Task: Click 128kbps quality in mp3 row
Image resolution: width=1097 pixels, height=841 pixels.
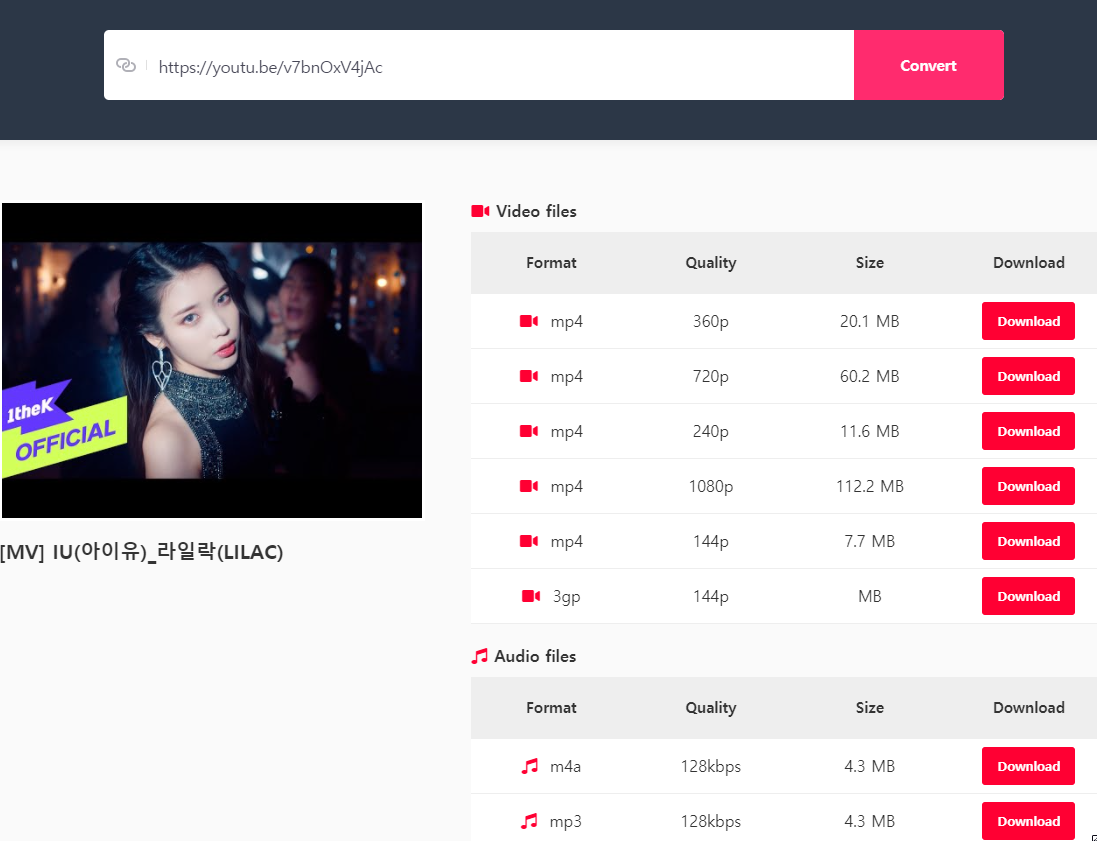Action: pyautogui.click(x=711, y=821)
